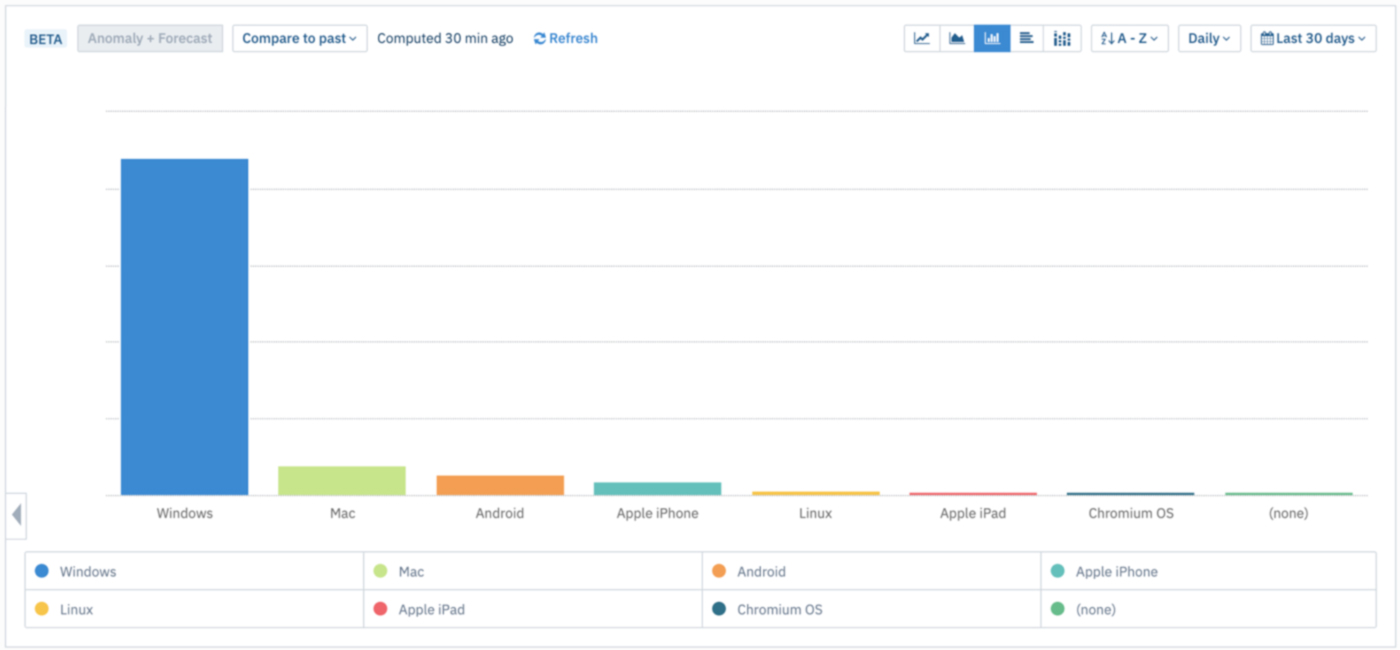The width and height of the screenshot is (1400, 650).
Task: Click the light green Mac bar
Action: (342, 481)
